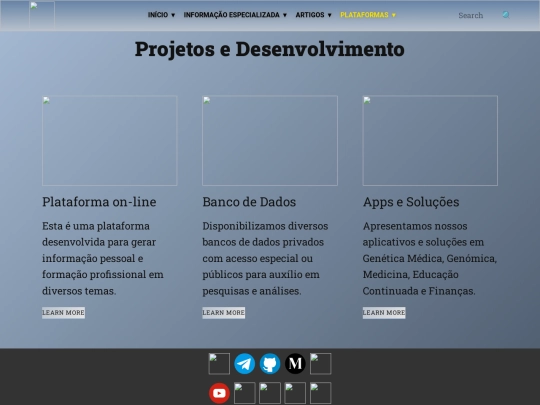Click the Plataforma on-line heading

(99, 202)
